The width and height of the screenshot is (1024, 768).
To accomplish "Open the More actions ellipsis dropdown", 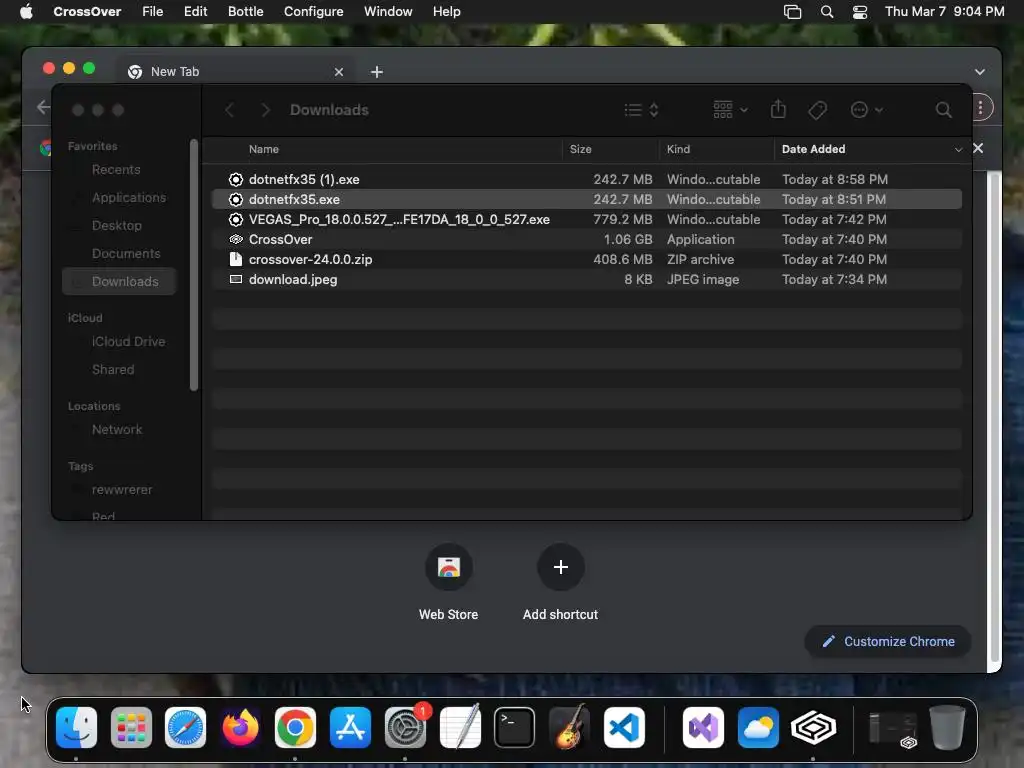I will 867,110.
